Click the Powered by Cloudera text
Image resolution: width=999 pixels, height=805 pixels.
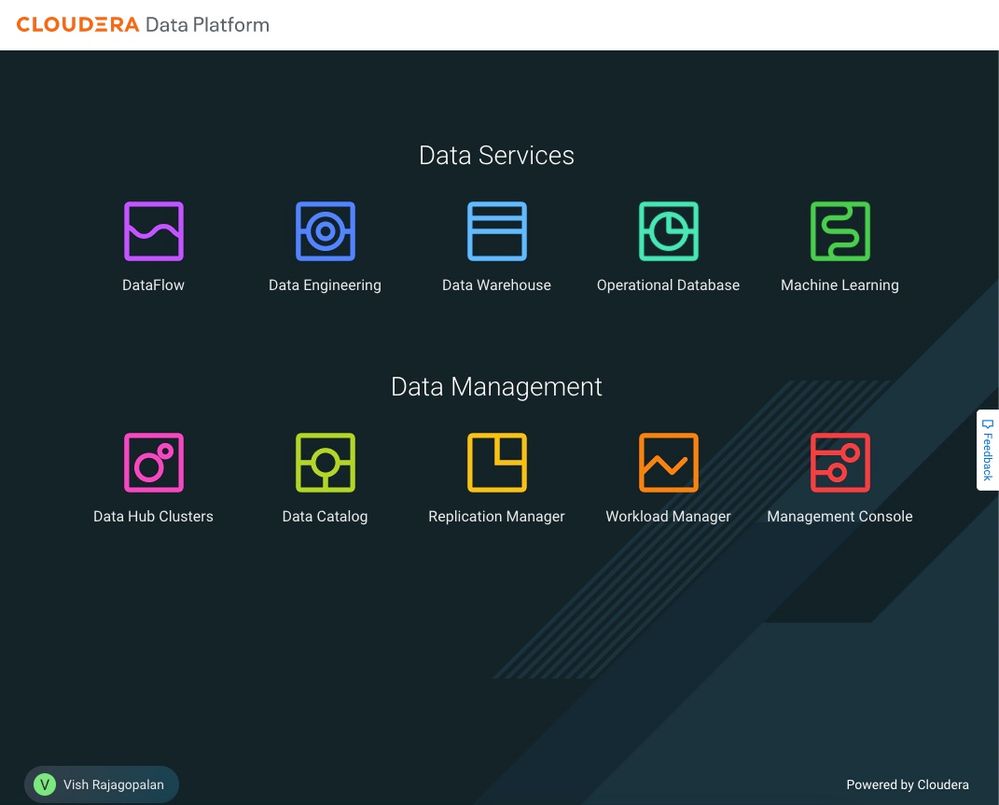point(907,785)
